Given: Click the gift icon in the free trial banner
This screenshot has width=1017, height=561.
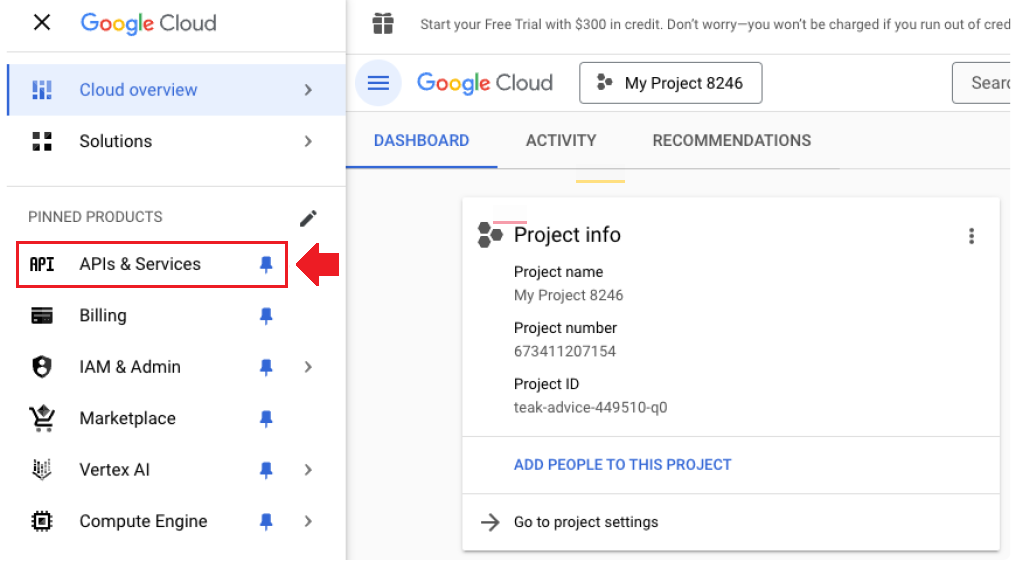Looking at the screenshot, I should point(383,24).
